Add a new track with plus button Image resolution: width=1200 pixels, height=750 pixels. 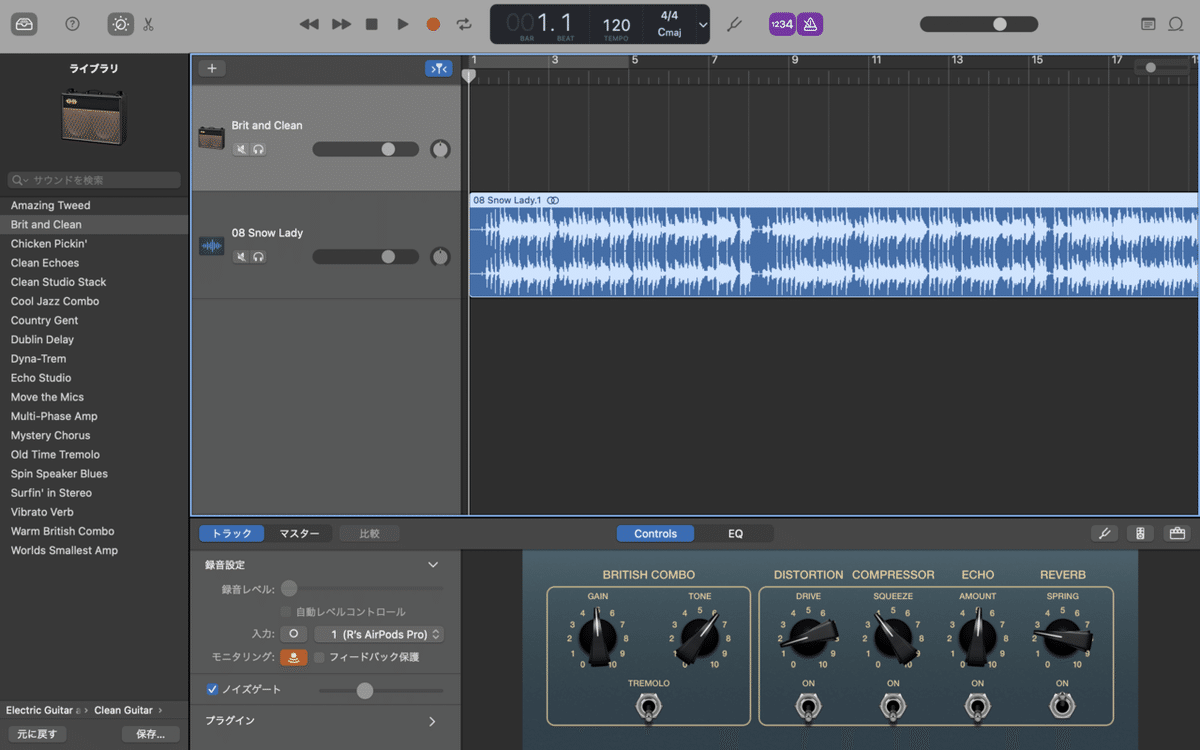[212, 69]
